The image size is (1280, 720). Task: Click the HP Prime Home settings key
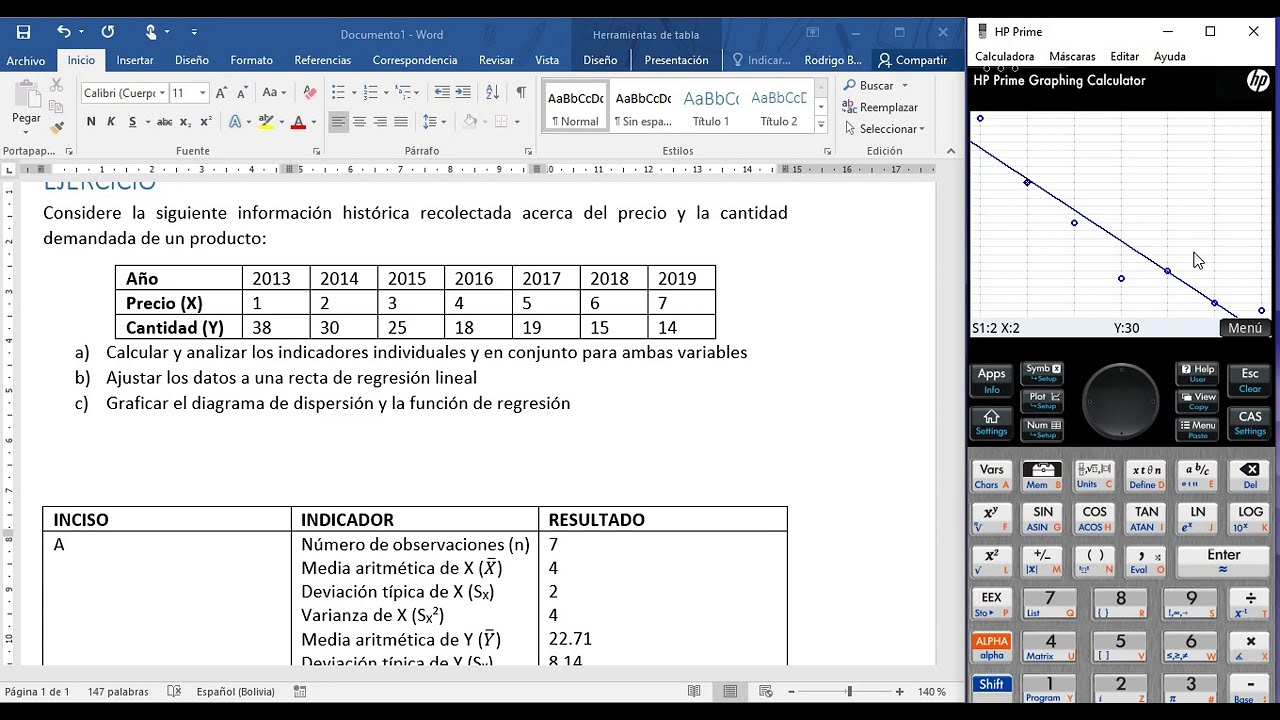pyautogui.click(x=992, y=422)
